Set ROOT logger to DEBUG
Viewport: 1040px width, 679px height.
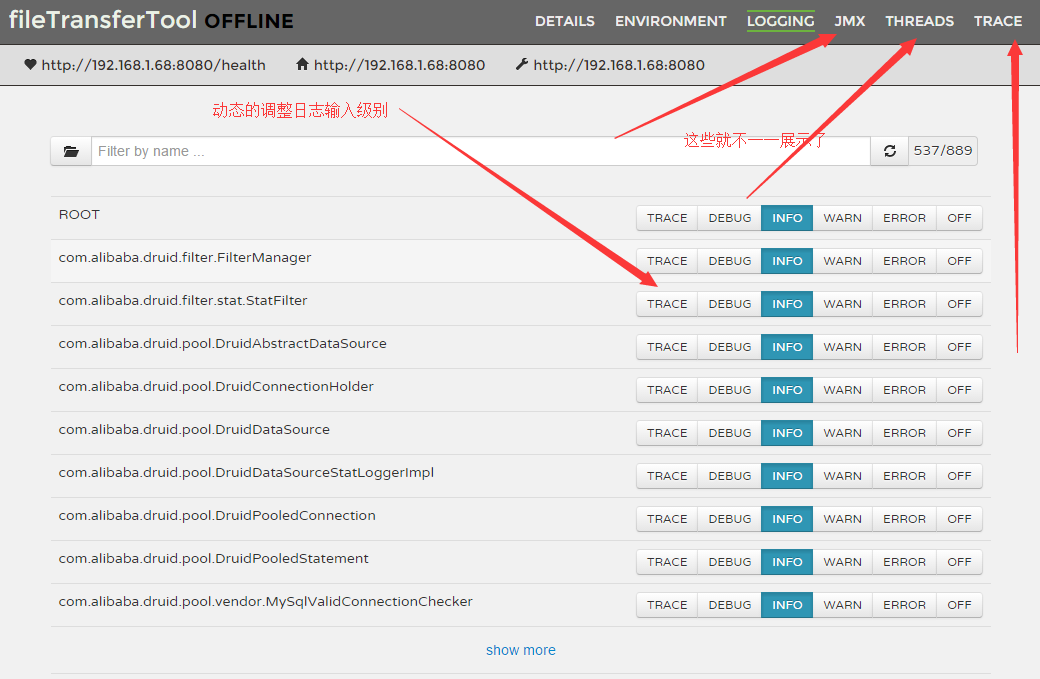coord(730,218)
